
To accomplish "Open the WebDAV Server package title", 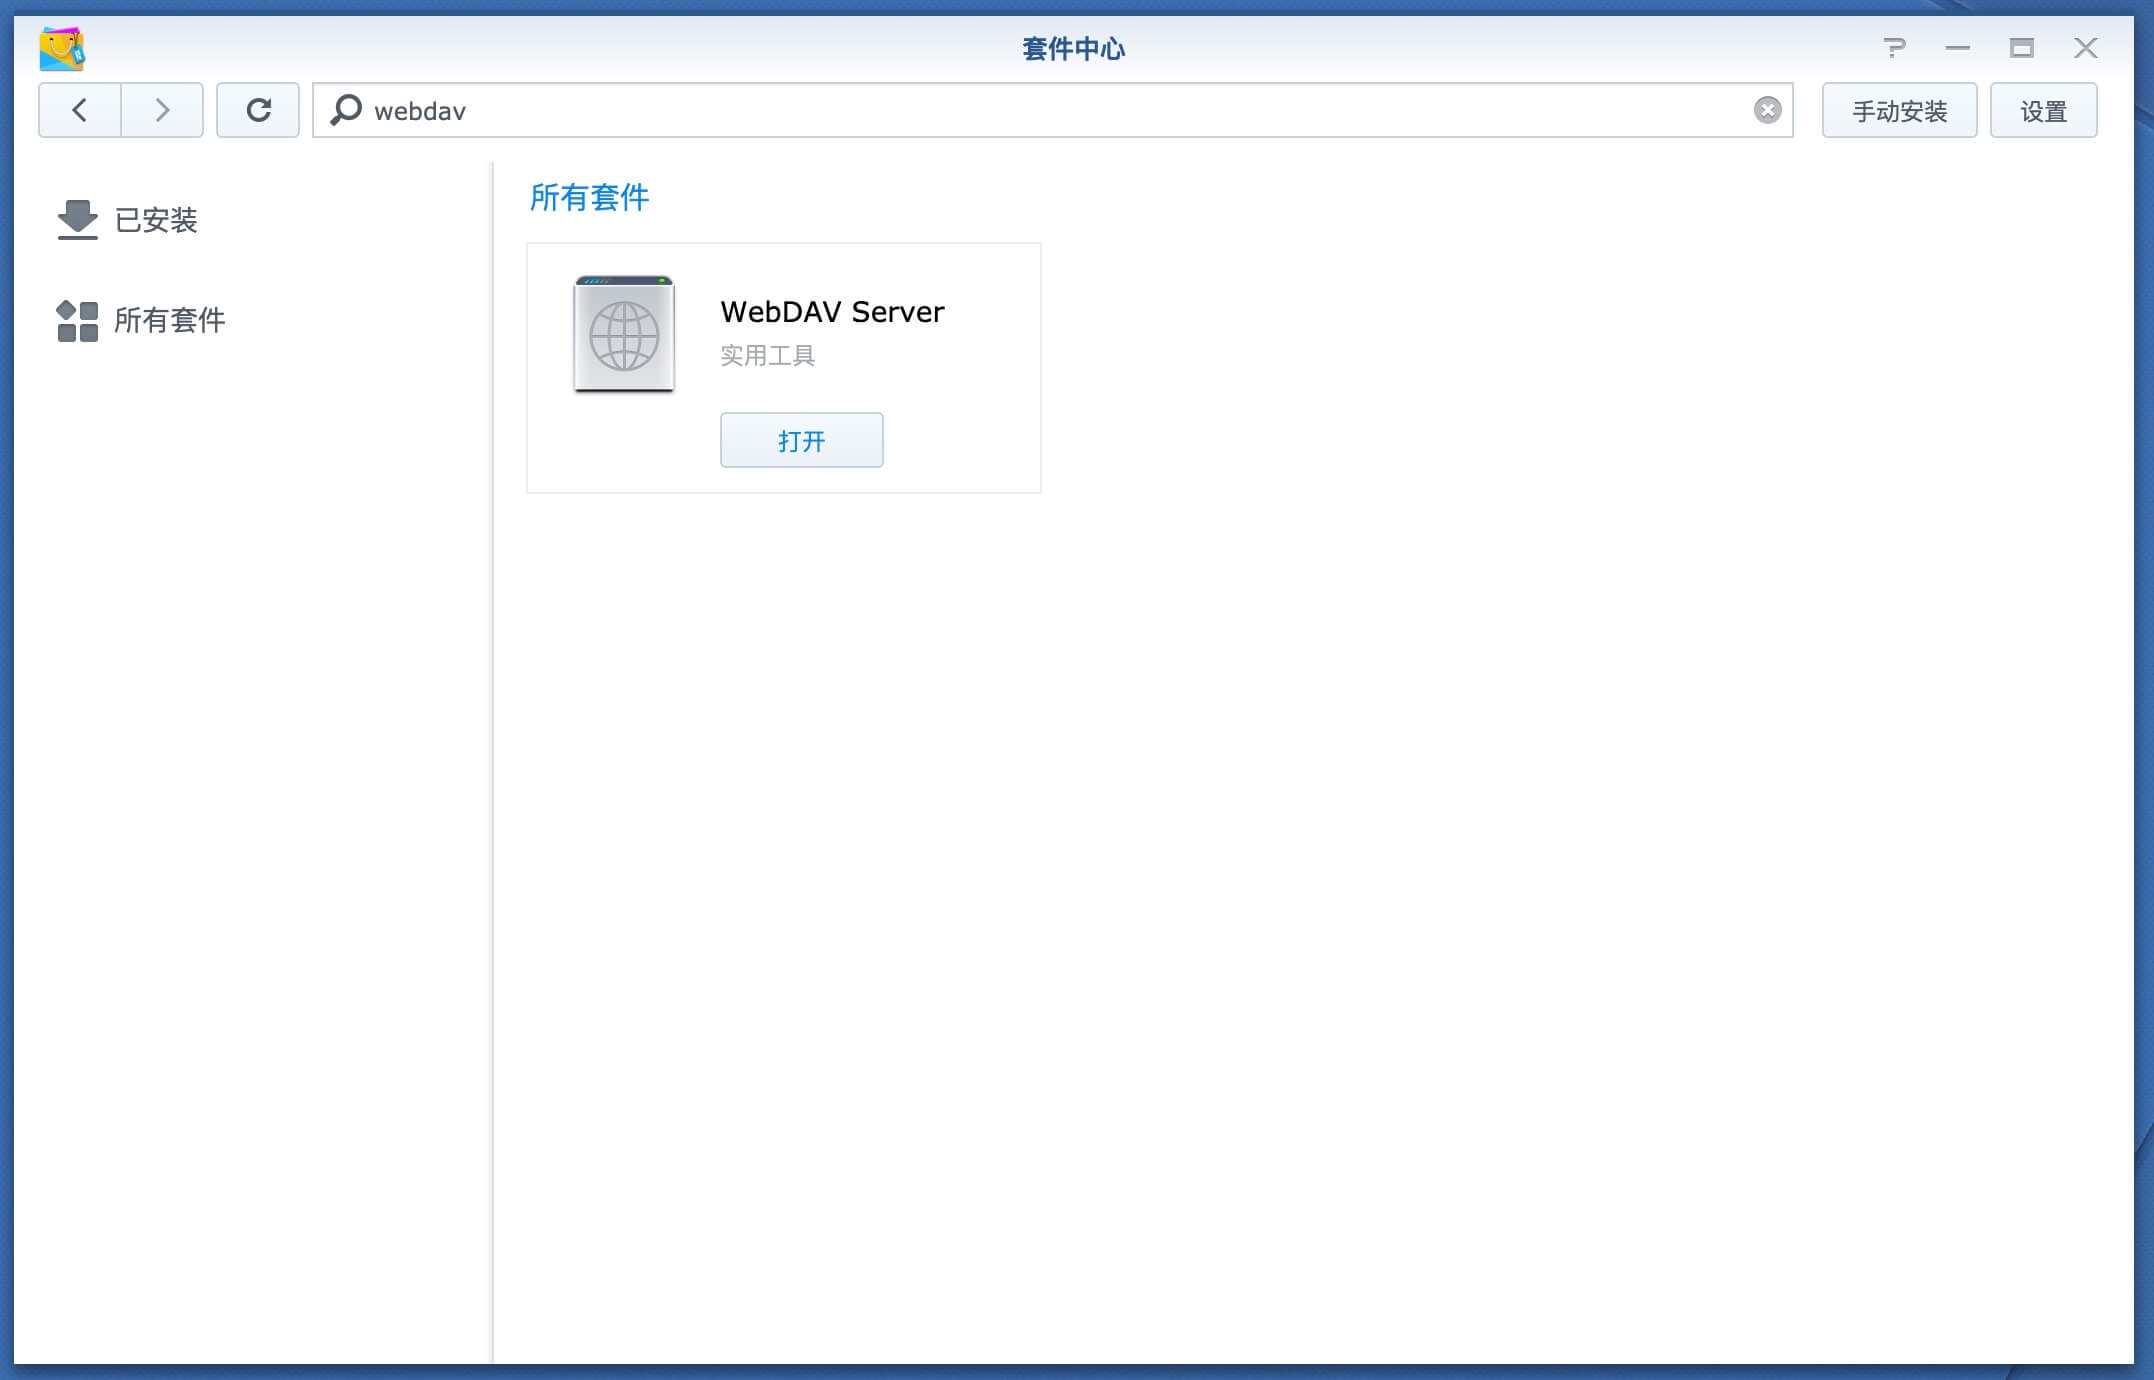I will coord(832,312).
